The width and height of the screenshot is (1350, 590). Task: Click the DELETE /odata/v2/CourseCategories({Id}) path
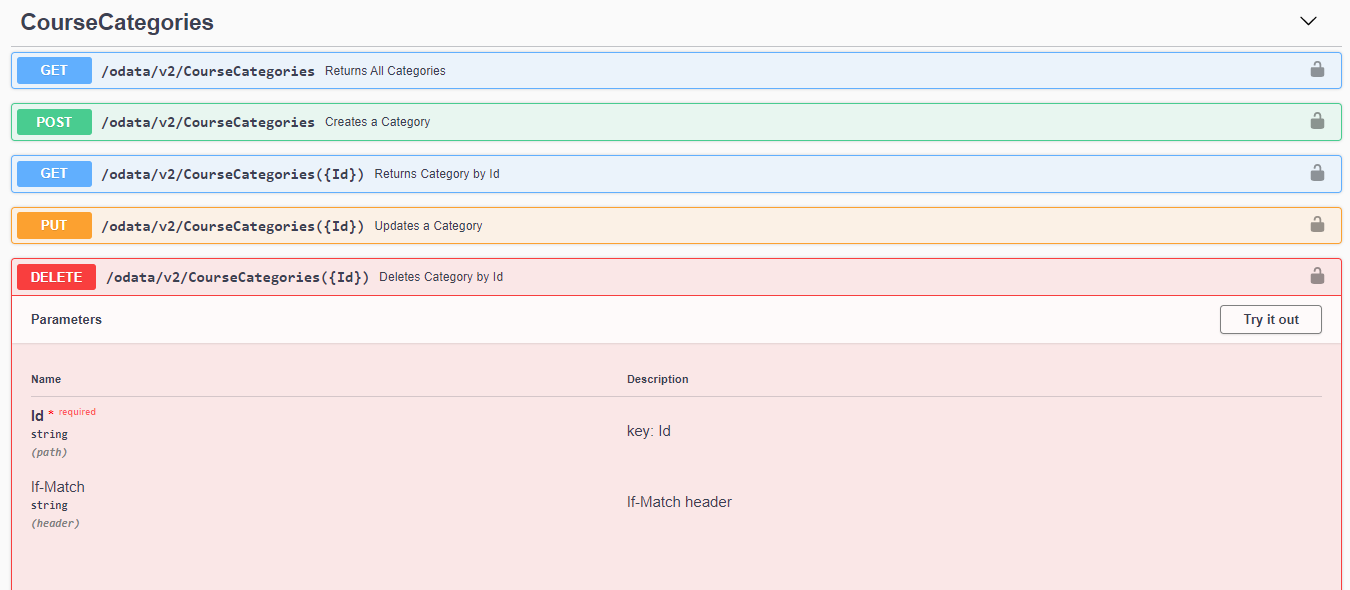(237, 277)
